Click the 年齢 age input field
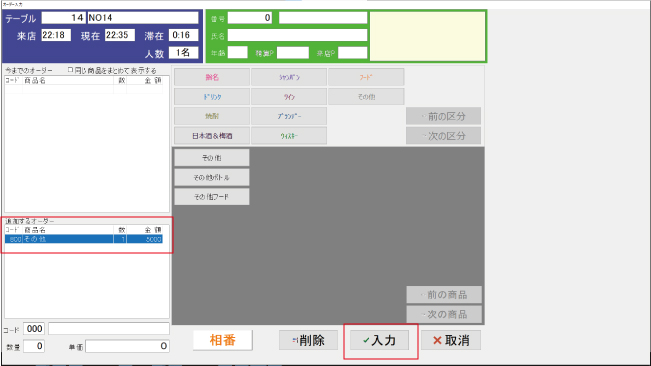The image size is (651, 366). click(237, 53)
